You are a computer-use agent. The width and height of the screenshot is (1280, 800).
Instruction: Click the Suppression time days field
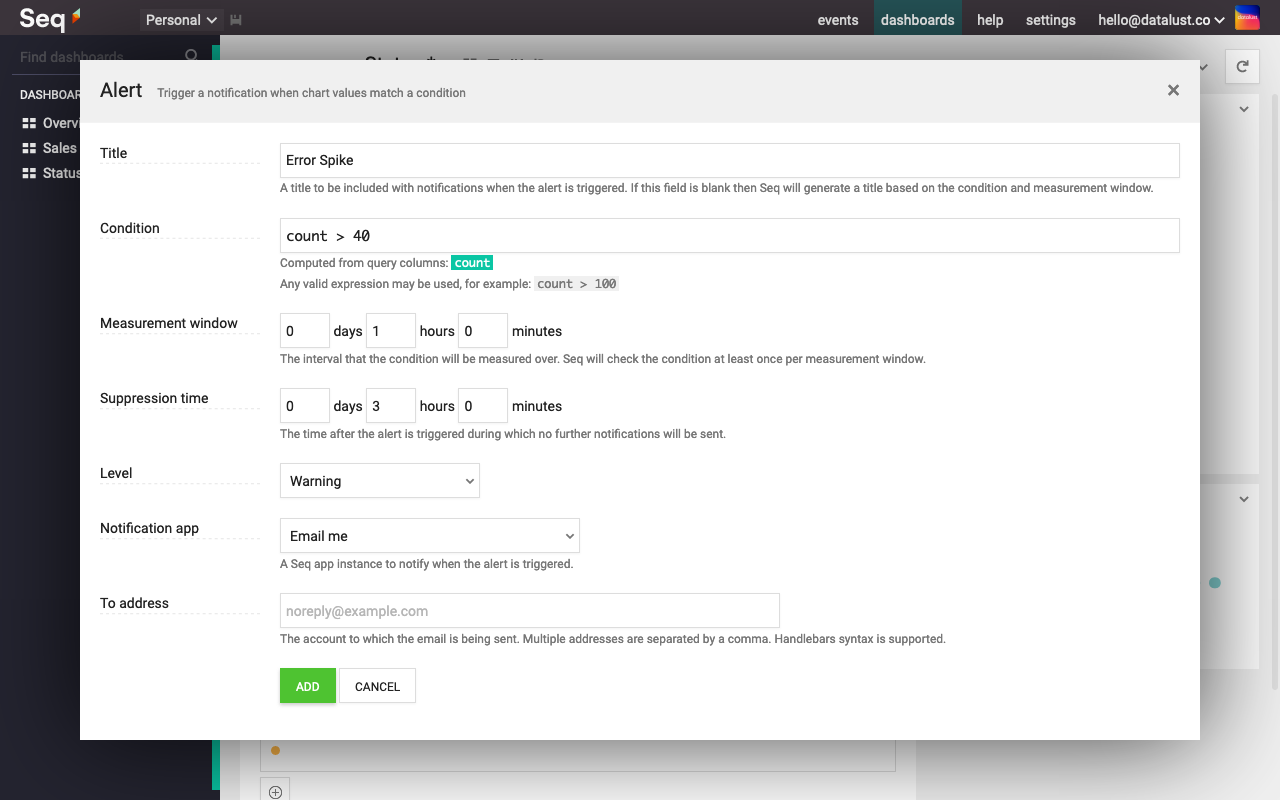pos(305,406)
